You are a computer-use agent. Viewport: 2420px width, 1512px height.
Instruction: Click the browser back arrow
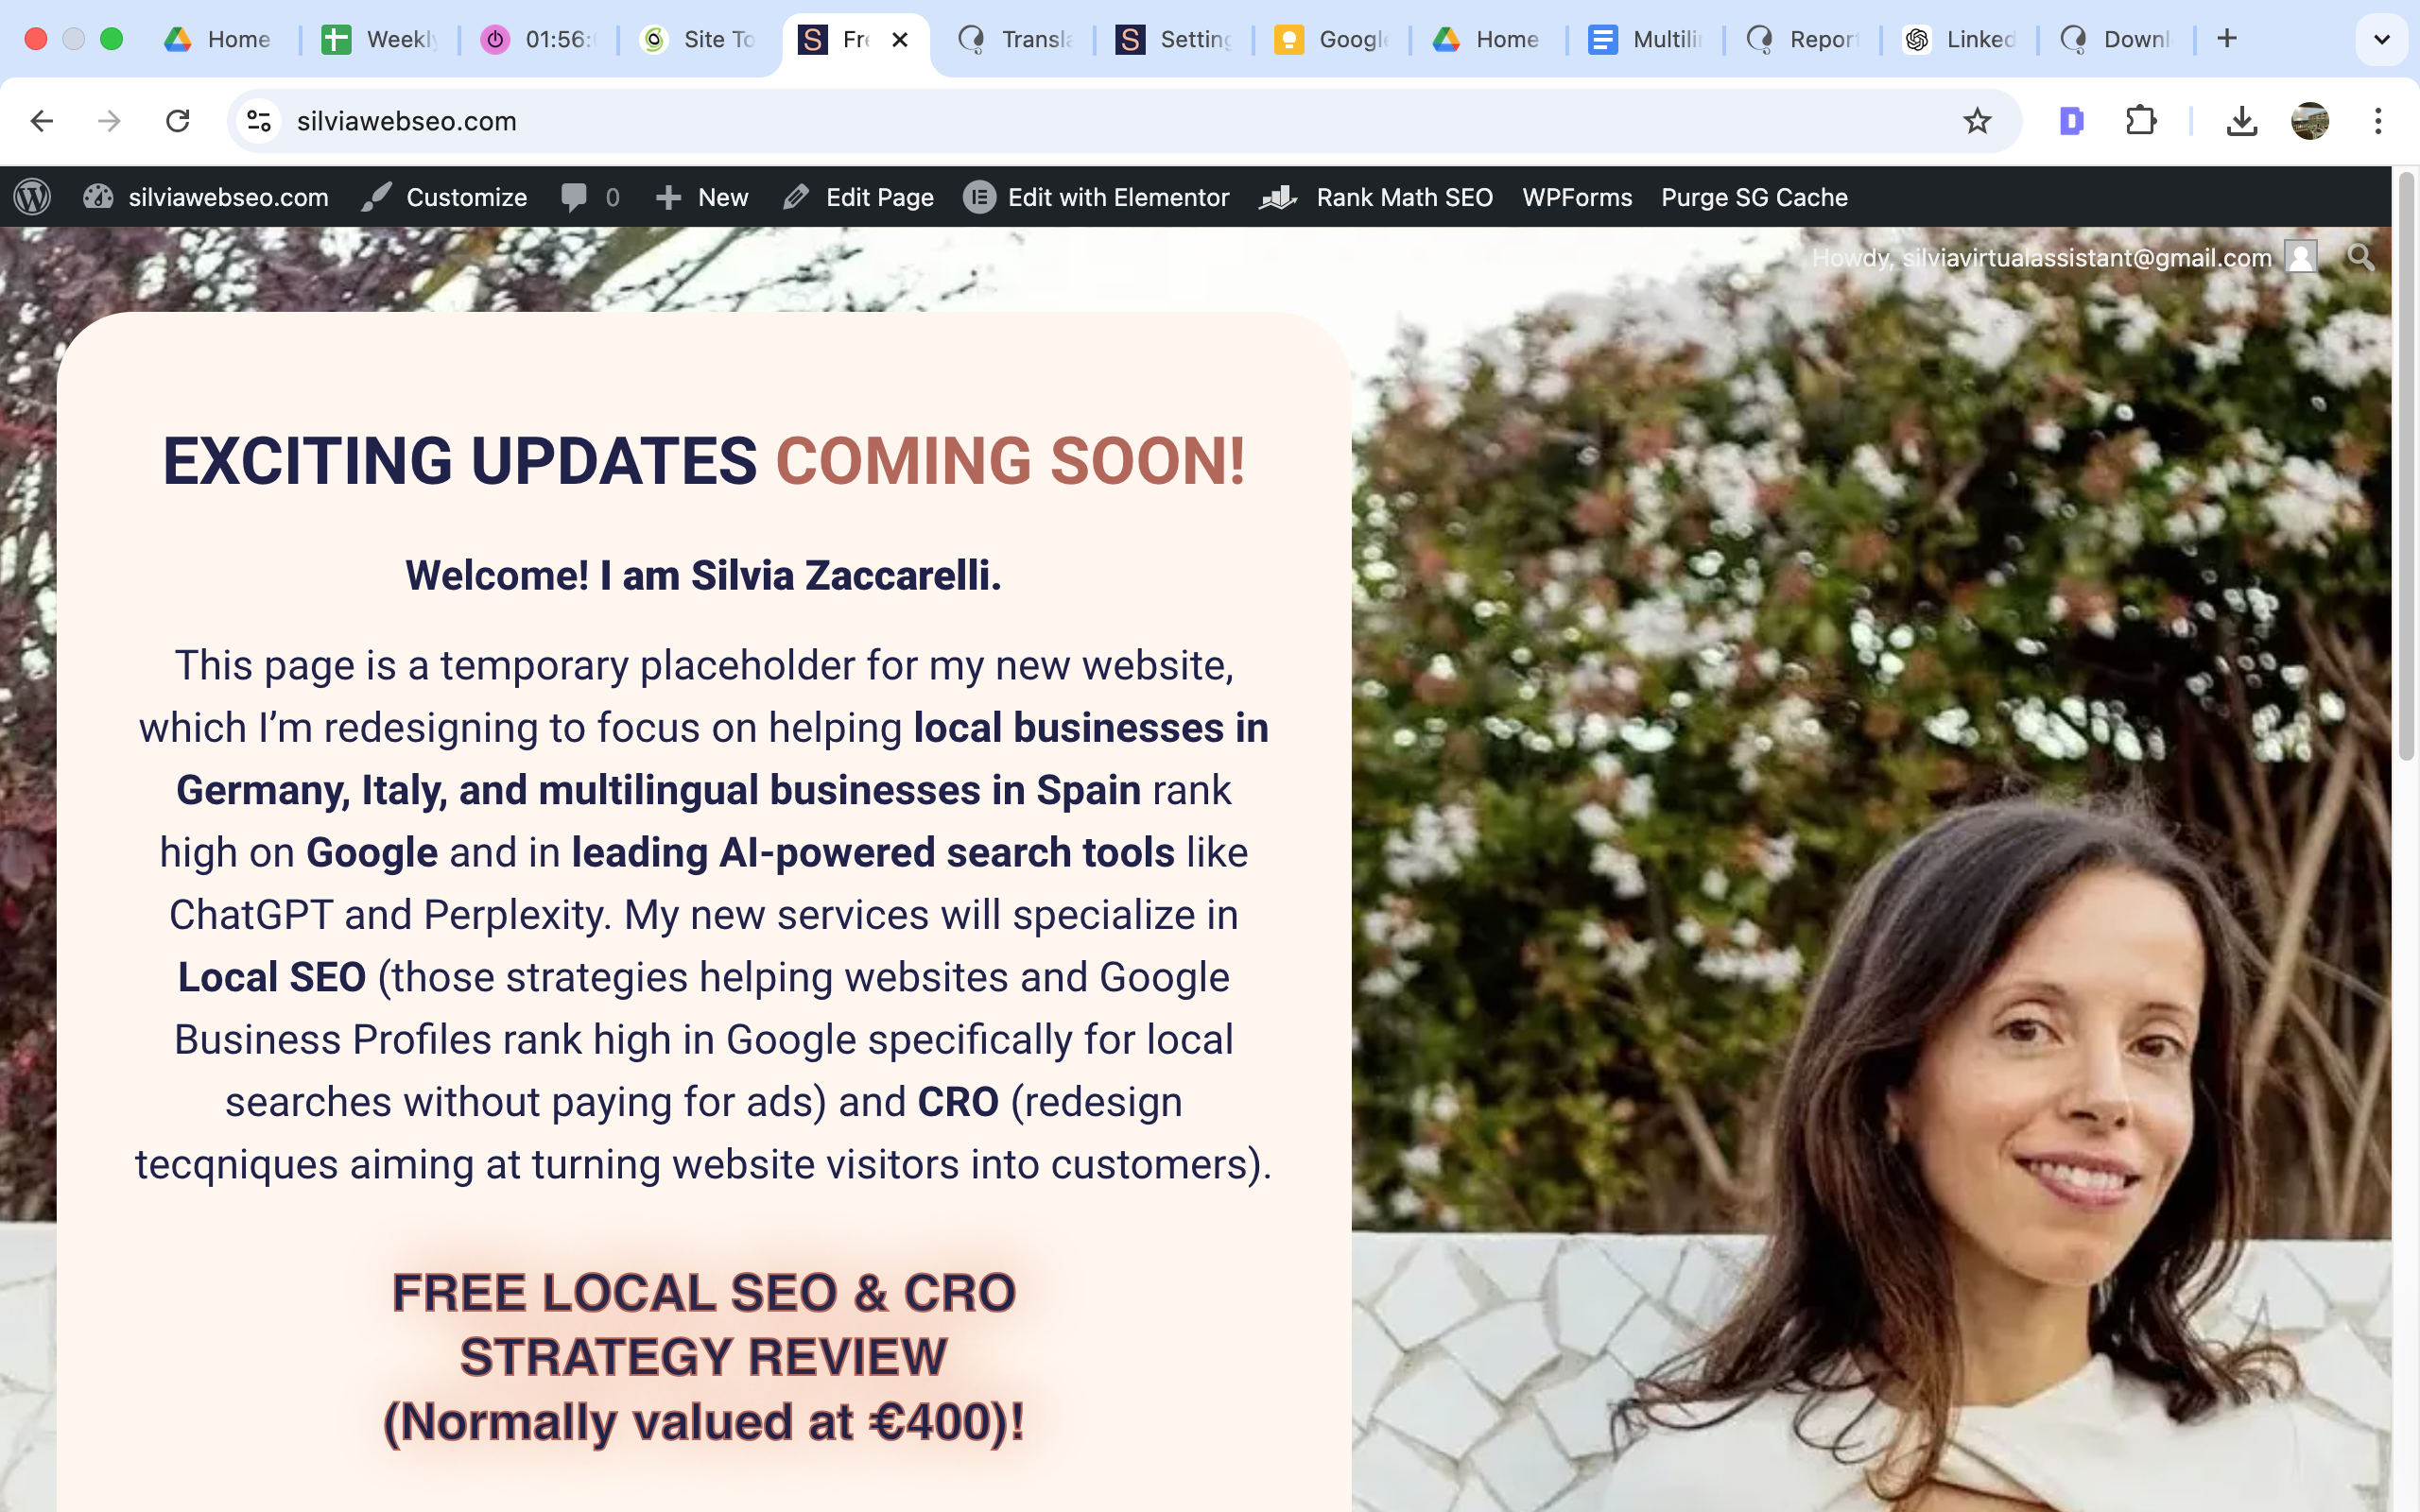[x=41, y=121]
